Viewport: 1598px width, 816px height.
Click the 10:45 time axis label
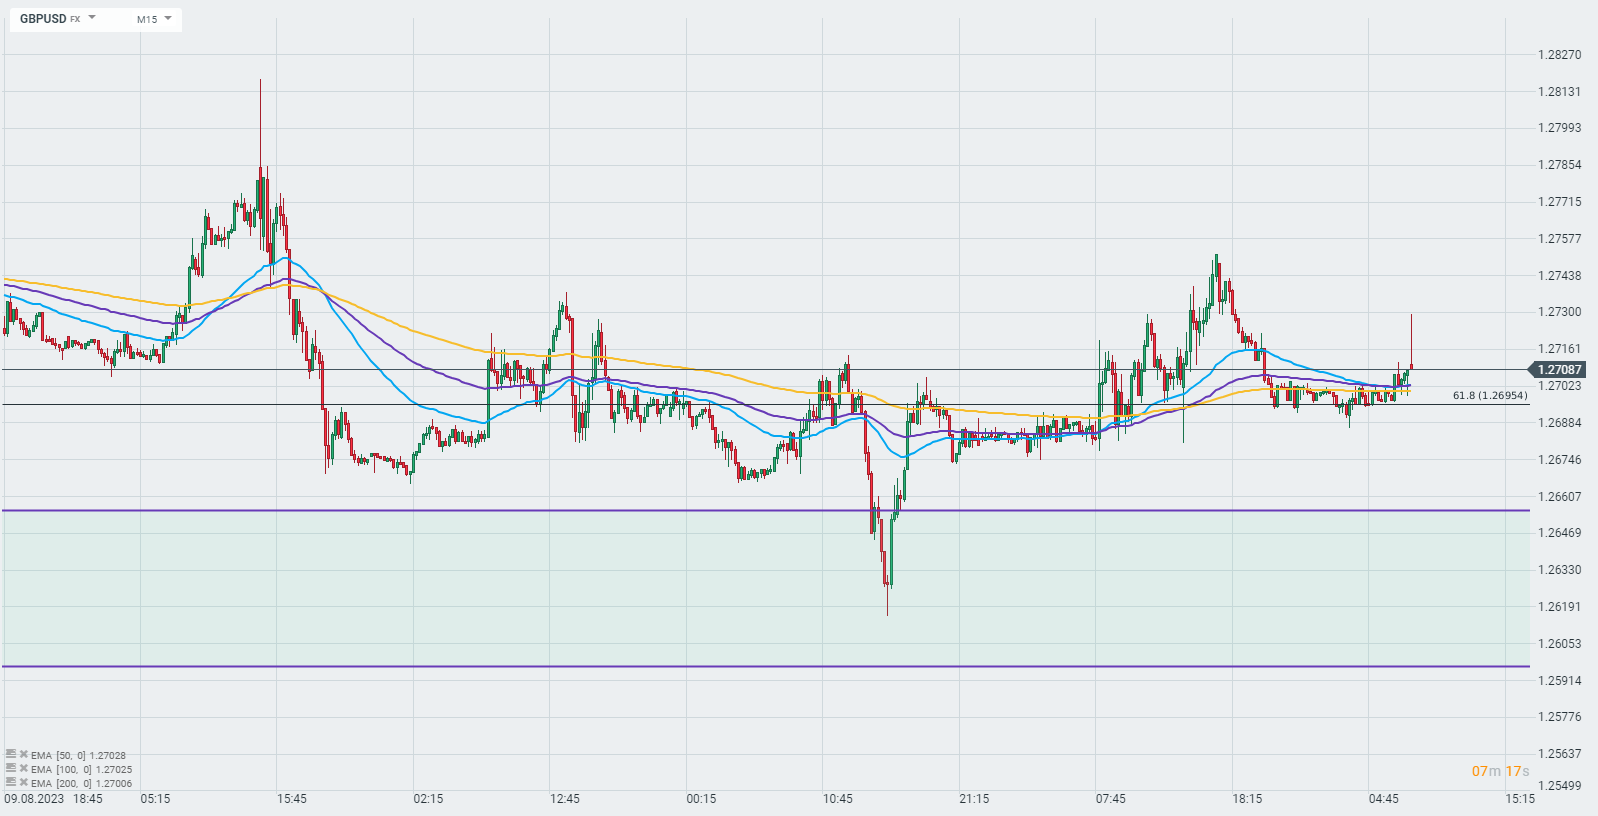tap(838, 799)
